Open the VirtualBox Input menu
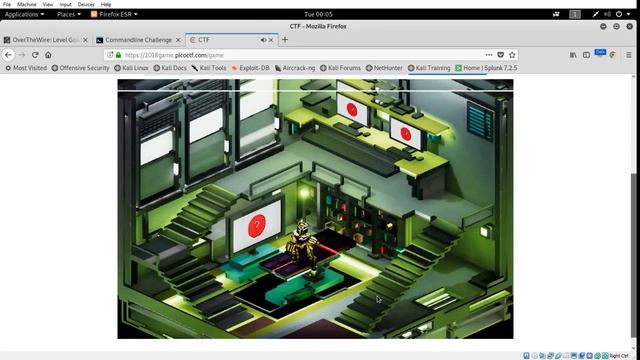This screenshot has width=640, height=360. click(65, 4)
